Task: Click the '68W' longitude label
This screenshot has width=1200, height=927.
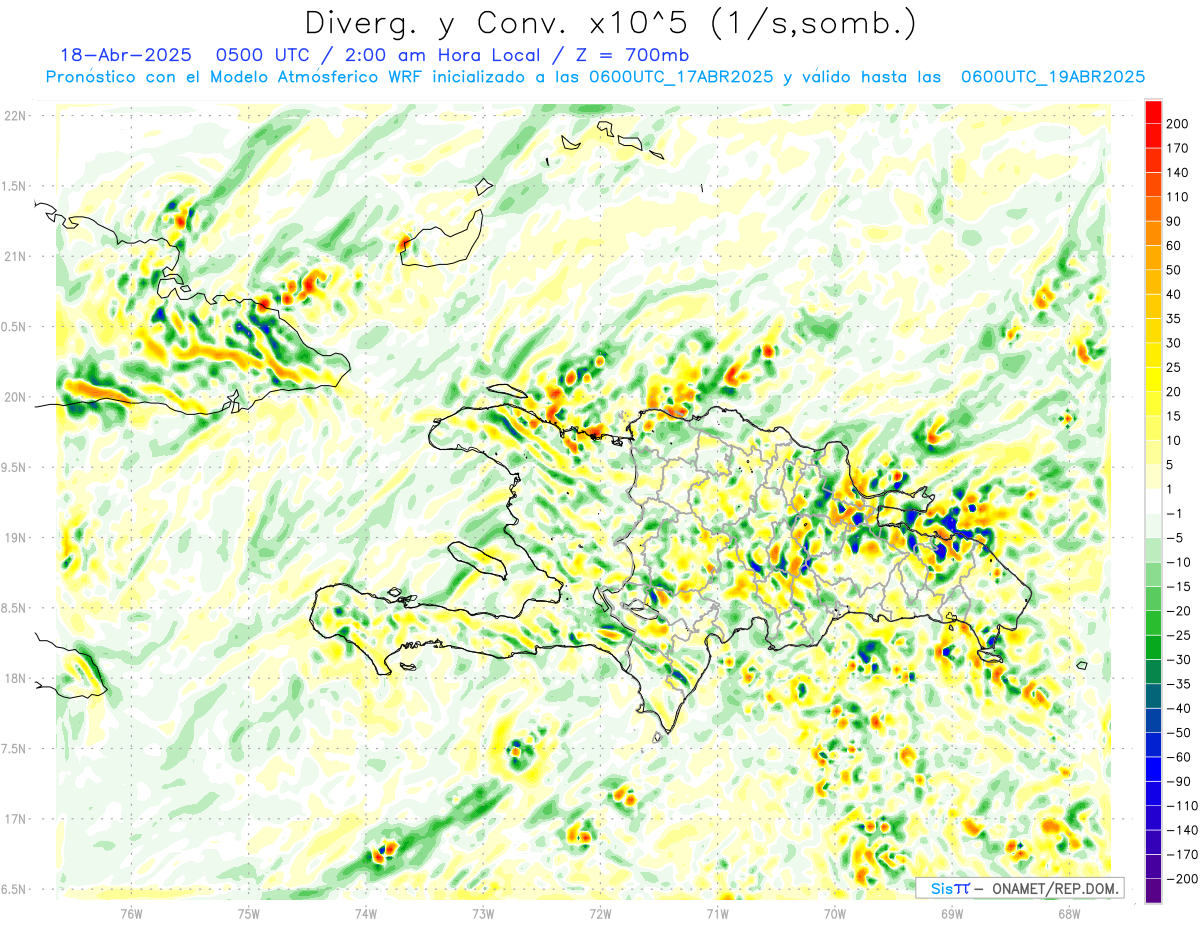Action: [x=1069, y=914]
